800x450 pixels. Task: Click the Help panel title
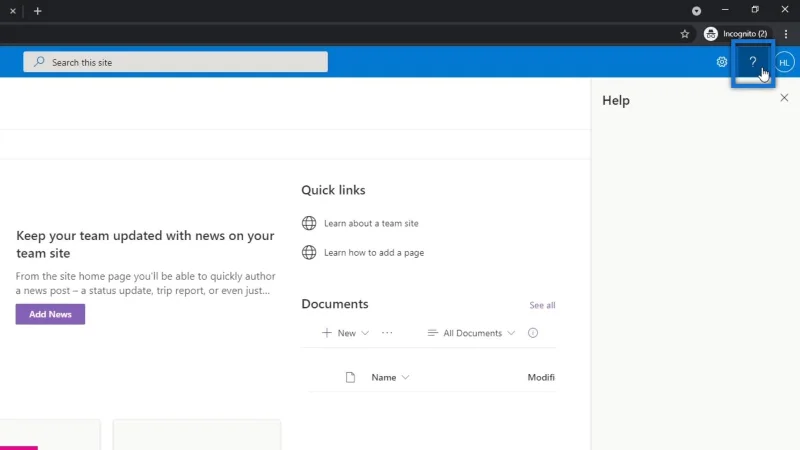pyautogui.click(x=616, y=101)
